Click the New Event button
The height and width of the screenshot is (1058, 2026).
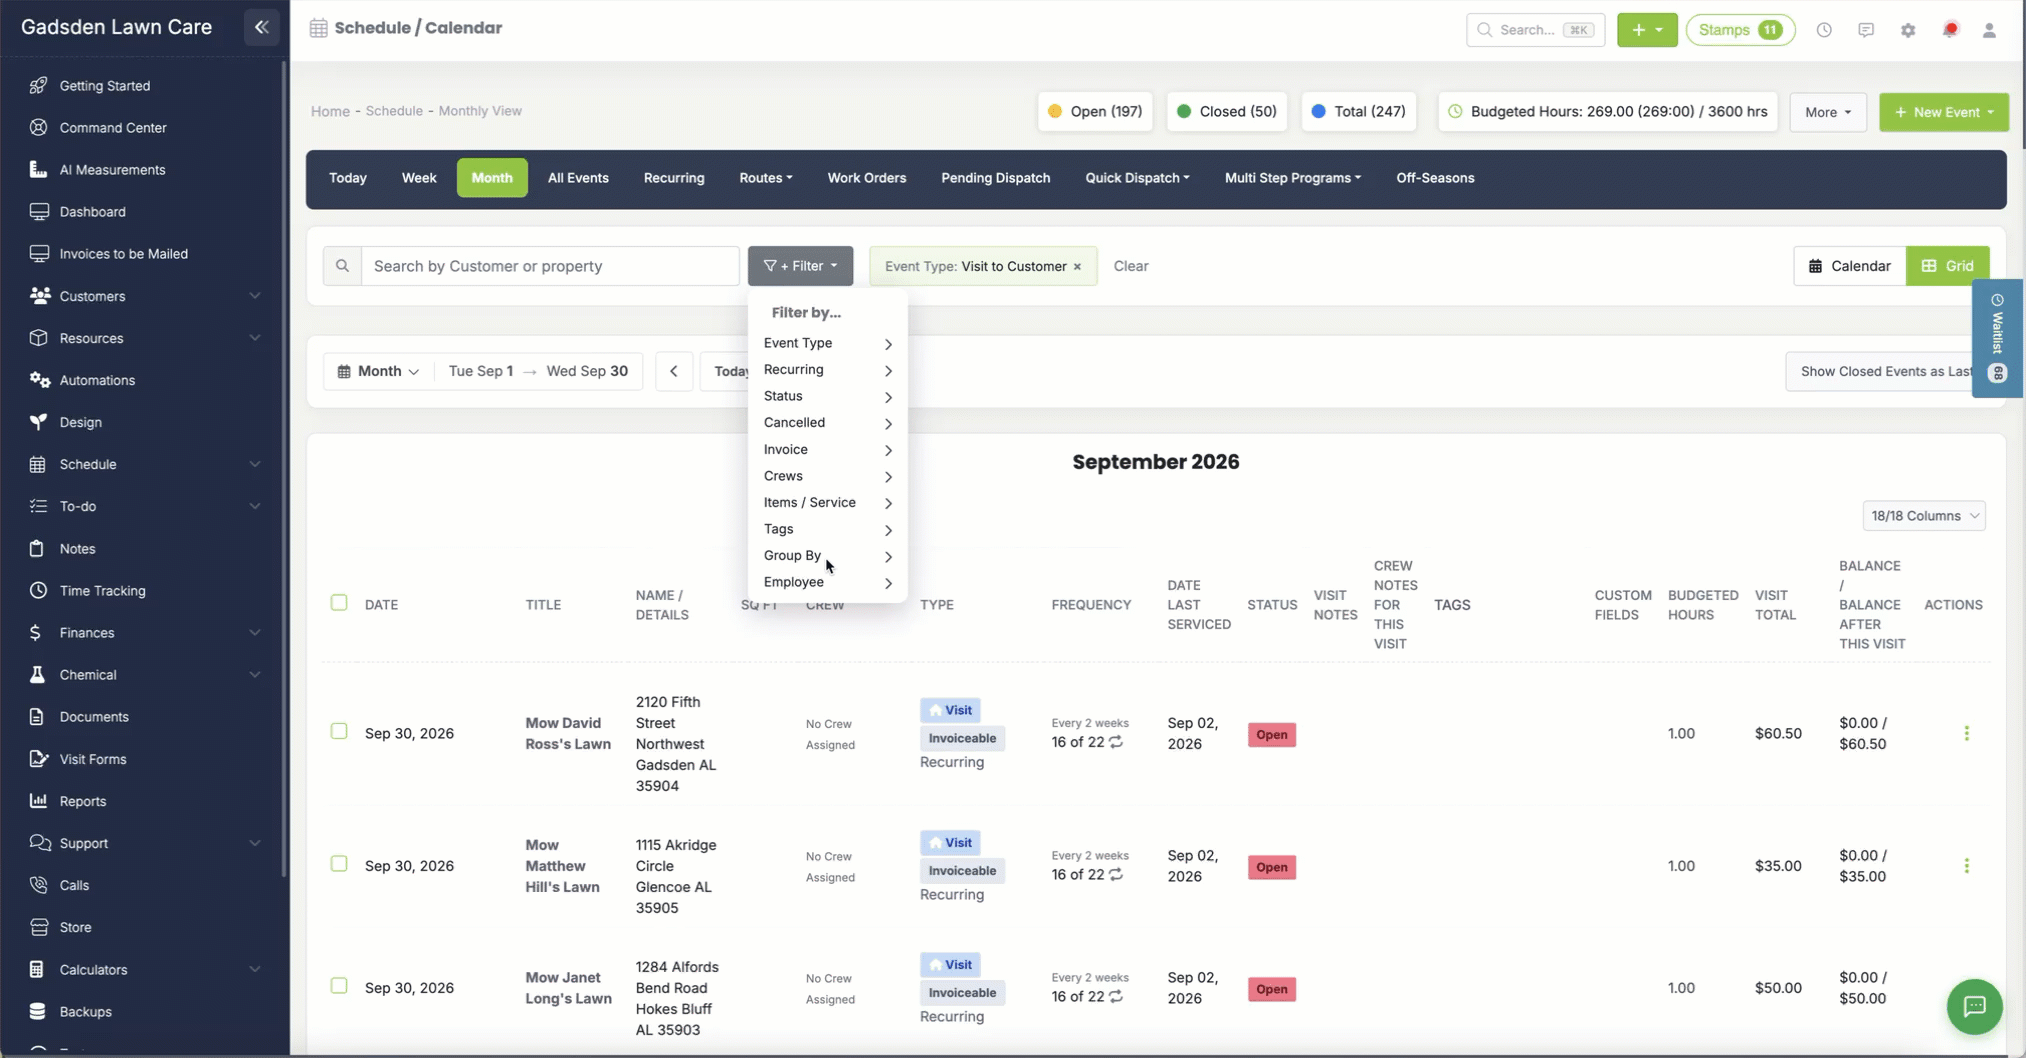(x=1943, y=112)
